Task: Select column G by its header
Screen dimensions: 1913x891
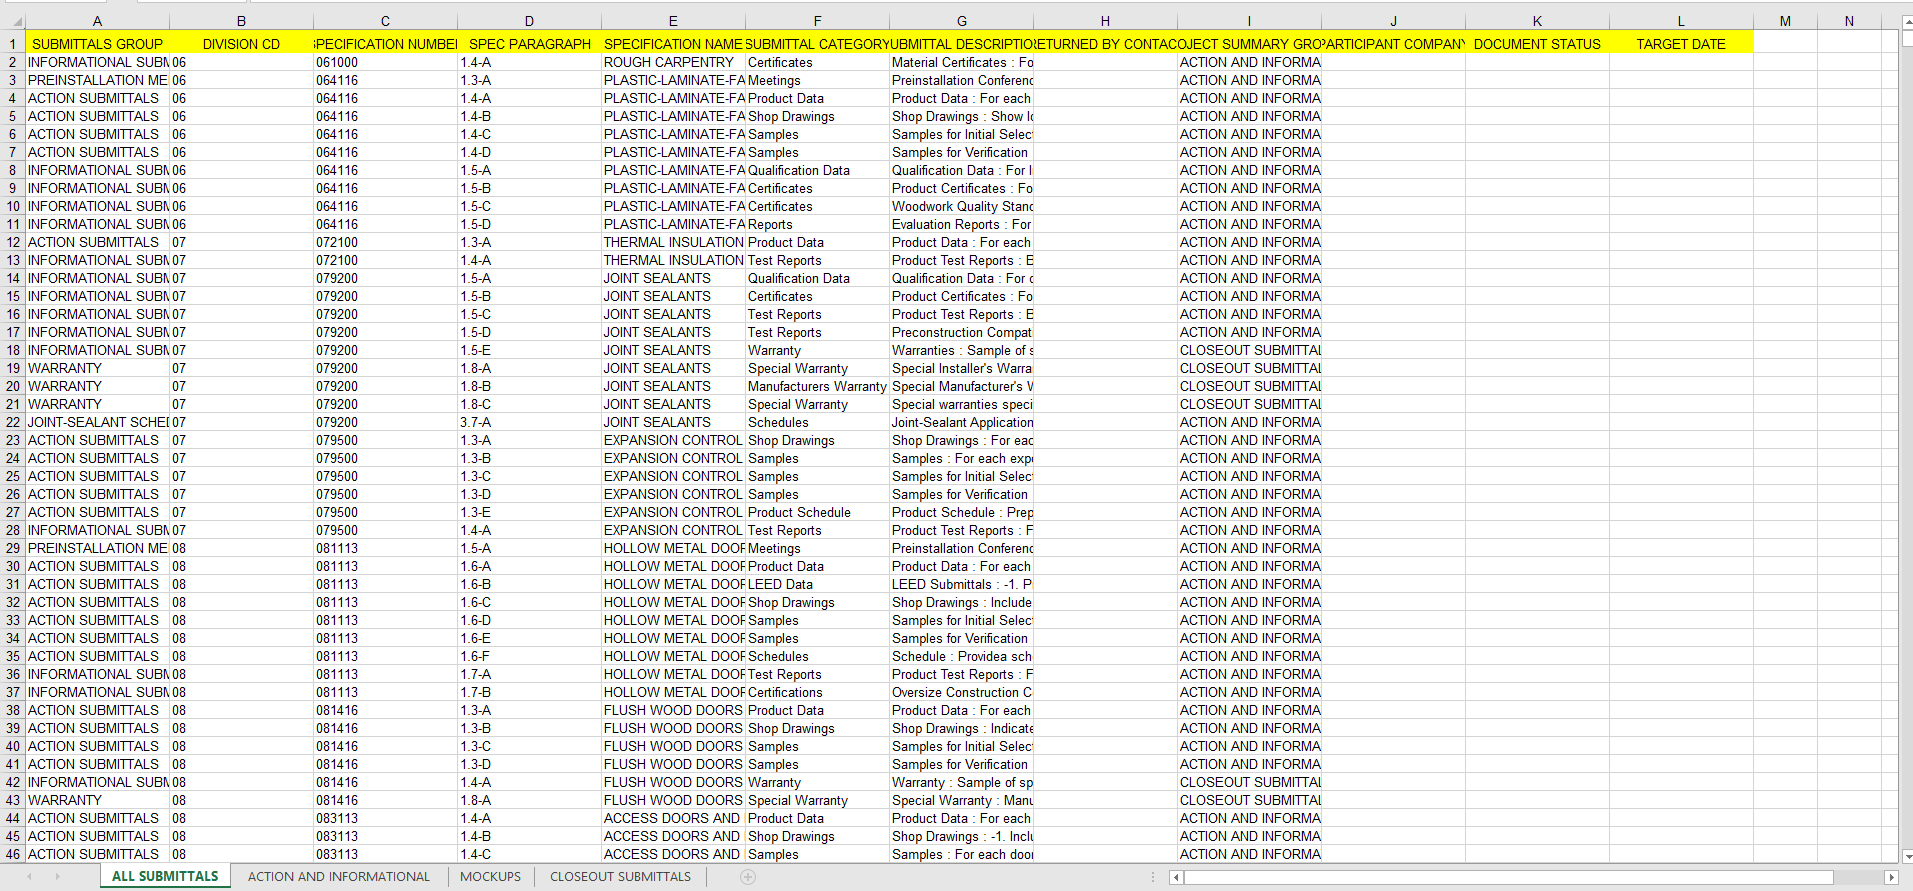Action: (961, 21)
